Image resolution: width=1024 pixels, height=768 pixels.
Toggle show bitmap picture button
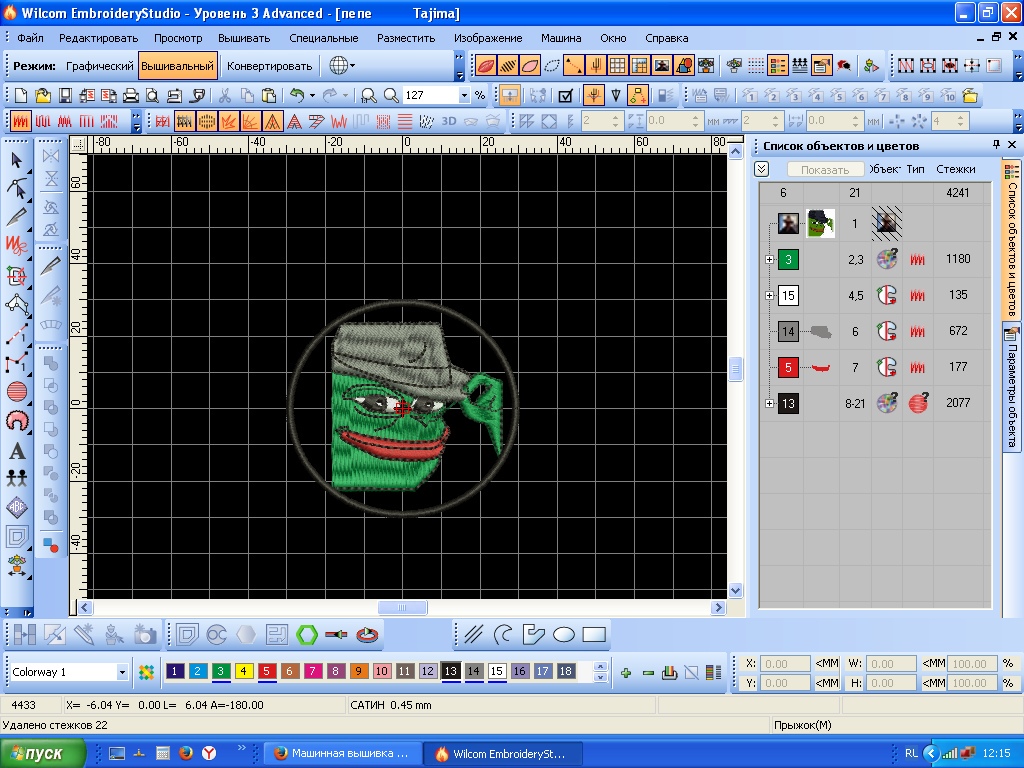(x=662, y=65)
